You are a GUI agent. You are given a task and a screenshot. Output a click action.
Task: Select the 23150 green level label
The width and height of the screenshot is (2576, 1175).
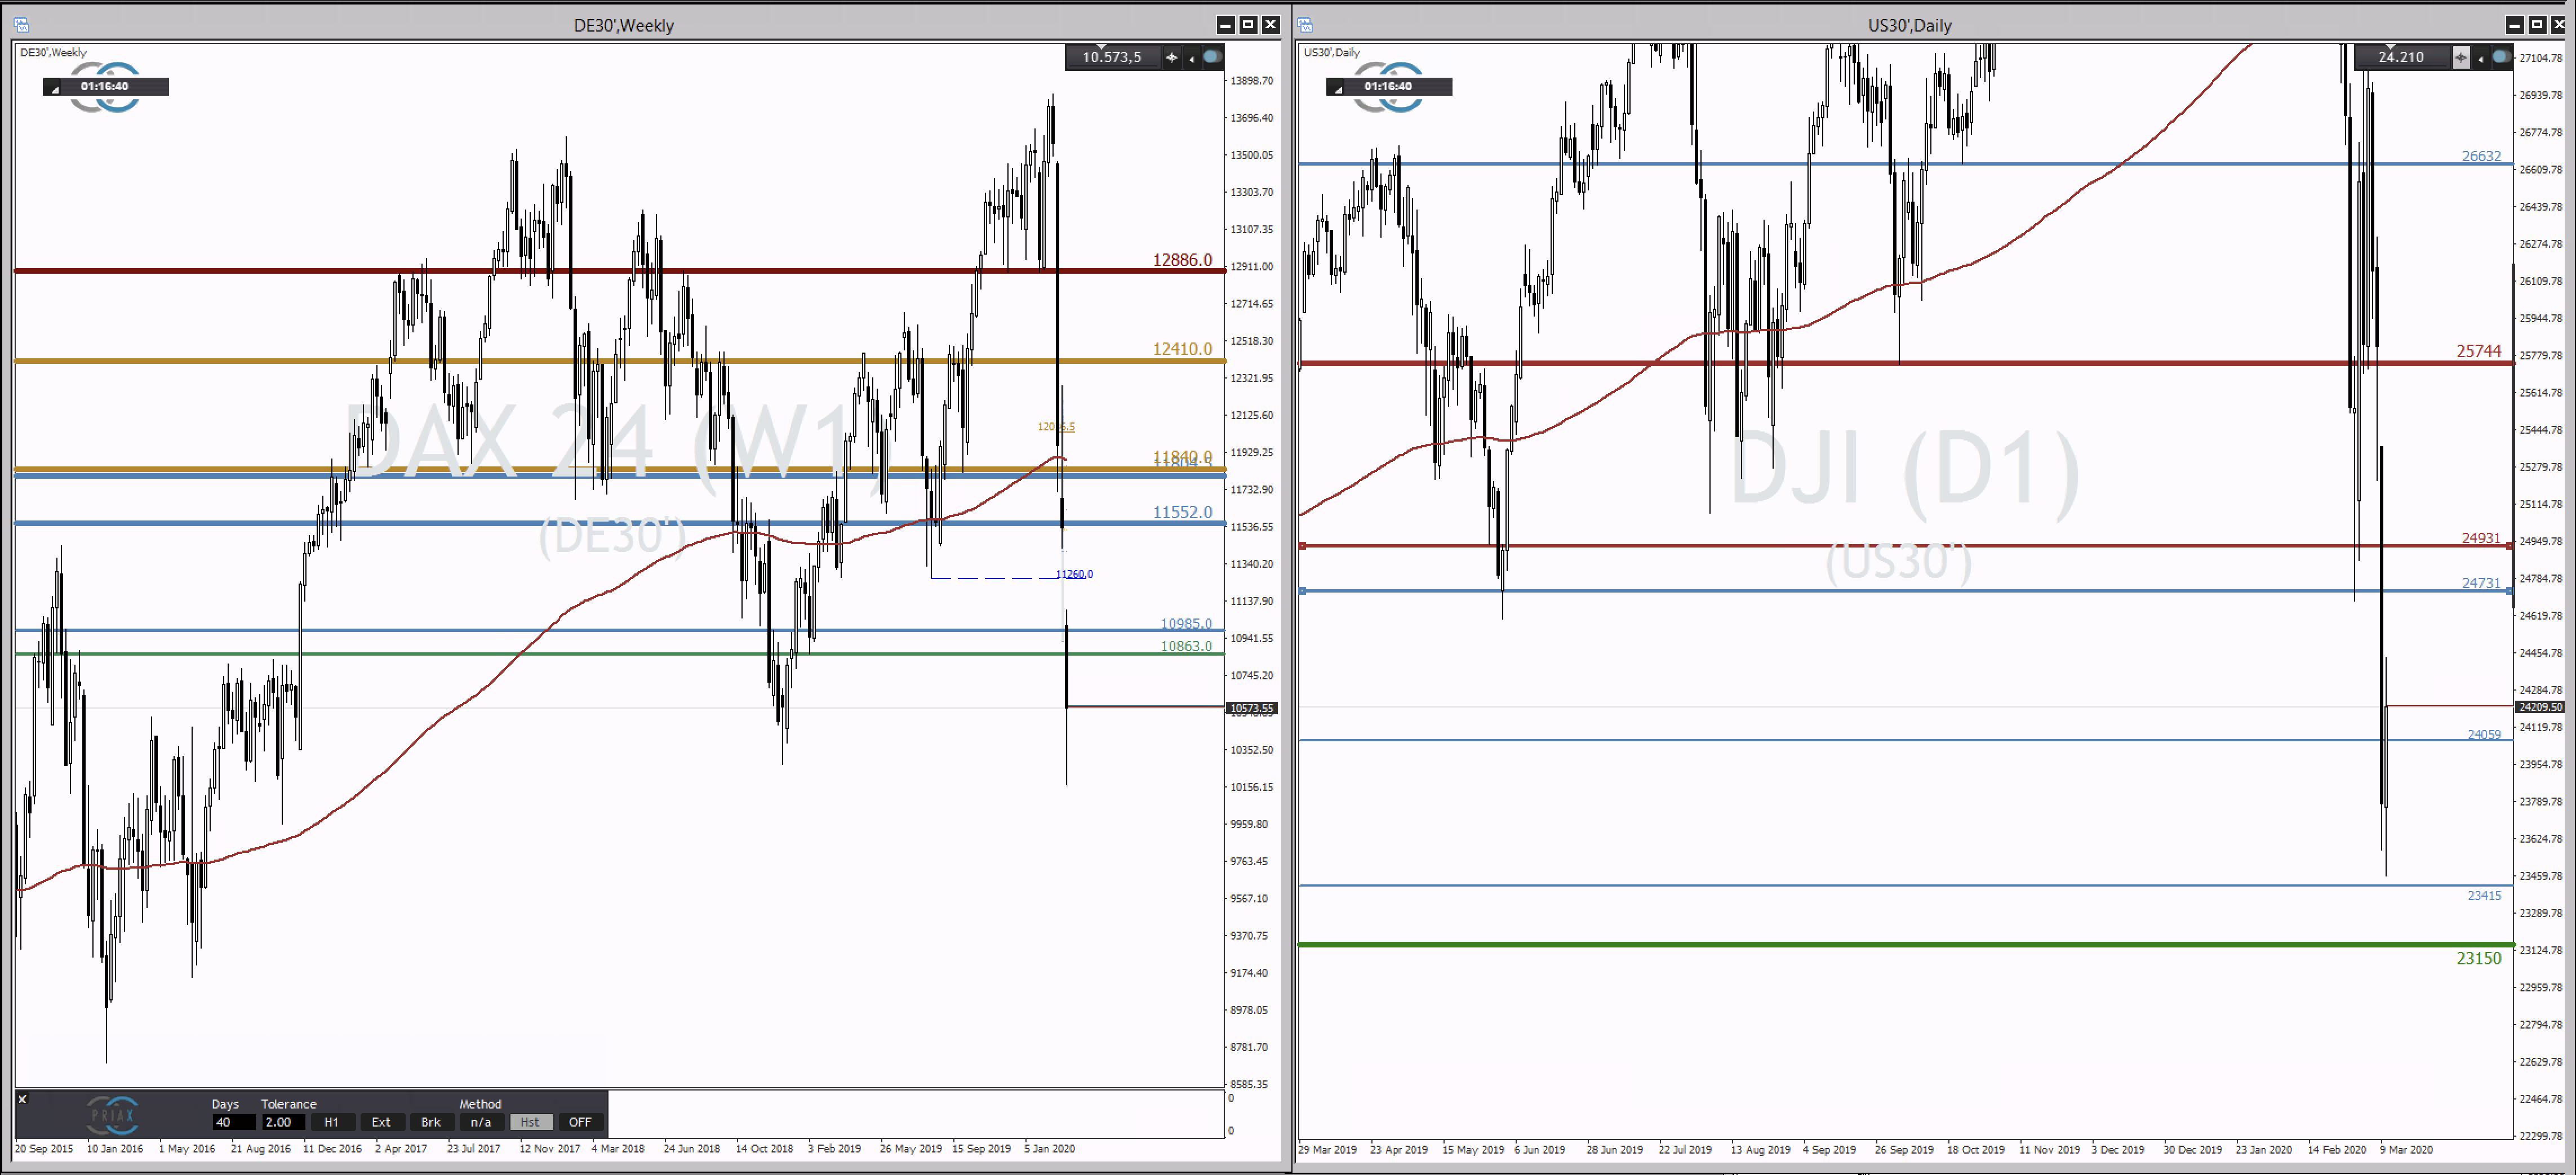click(x=2478, y=958)
